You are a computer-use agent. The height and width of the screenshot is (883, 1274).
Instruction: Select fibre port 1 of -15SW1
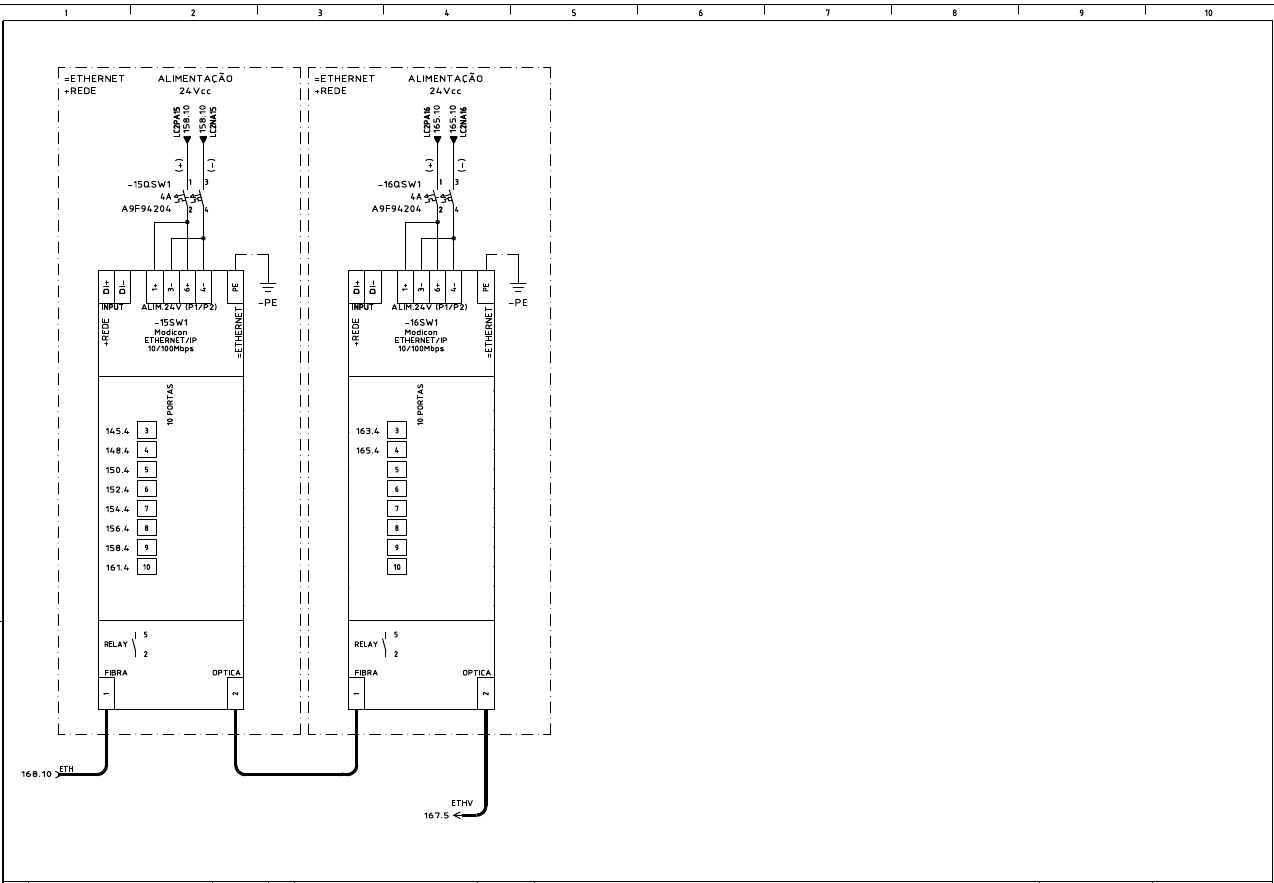pyautogui.click(x=106, y=693)
